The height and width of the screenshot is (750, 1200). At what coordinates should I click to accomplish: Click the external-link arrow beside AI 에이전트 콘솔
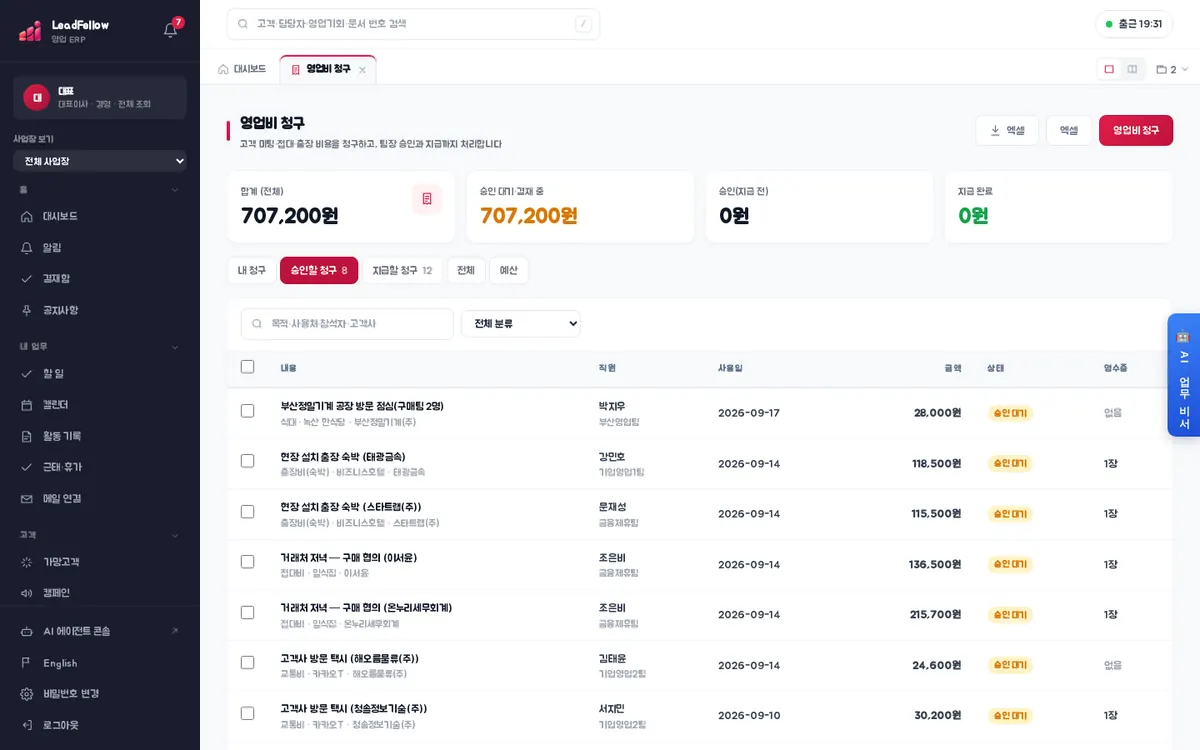pos(175,631)
